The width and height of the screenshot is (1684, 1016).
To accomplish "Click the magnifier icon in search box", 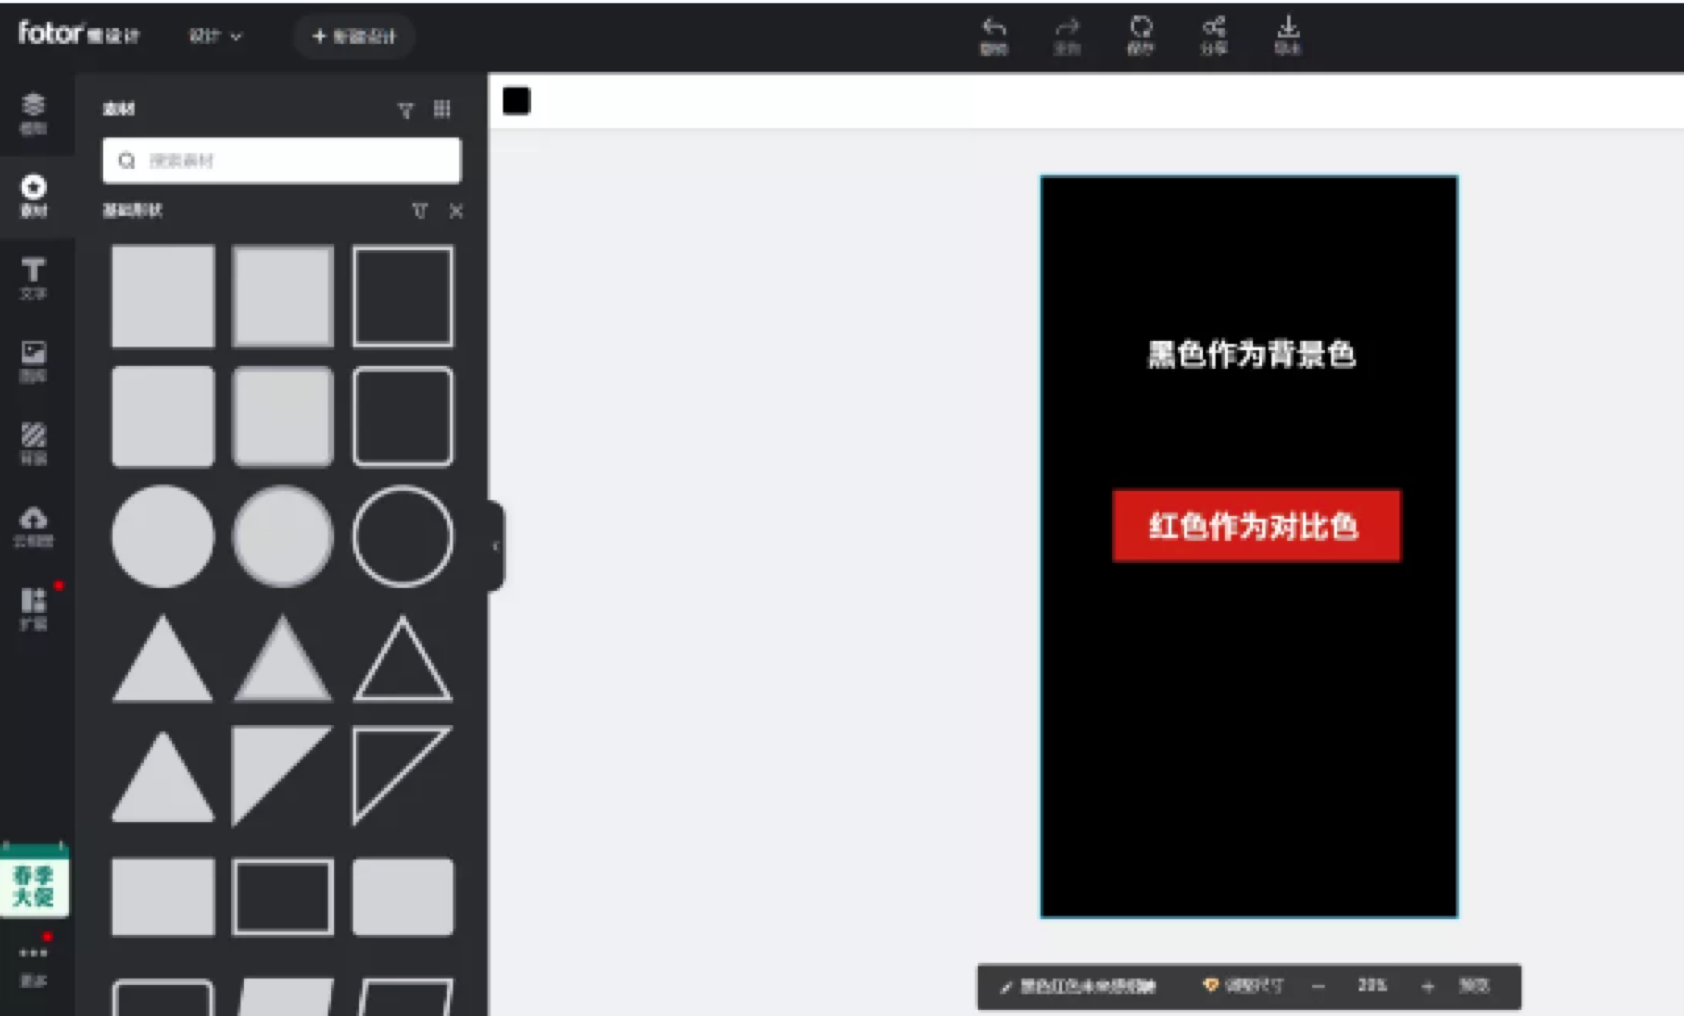I will tap(127, 160).
